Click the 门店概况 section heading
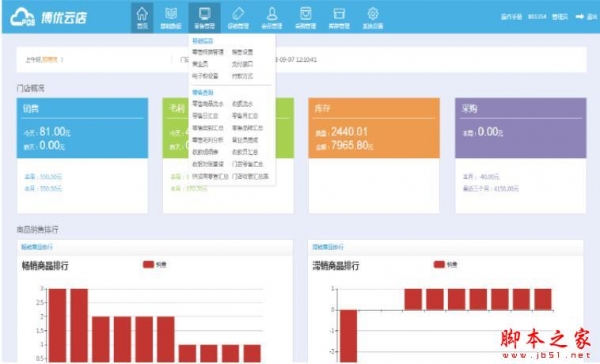600x364 pixels. click(x=31, y=88)
